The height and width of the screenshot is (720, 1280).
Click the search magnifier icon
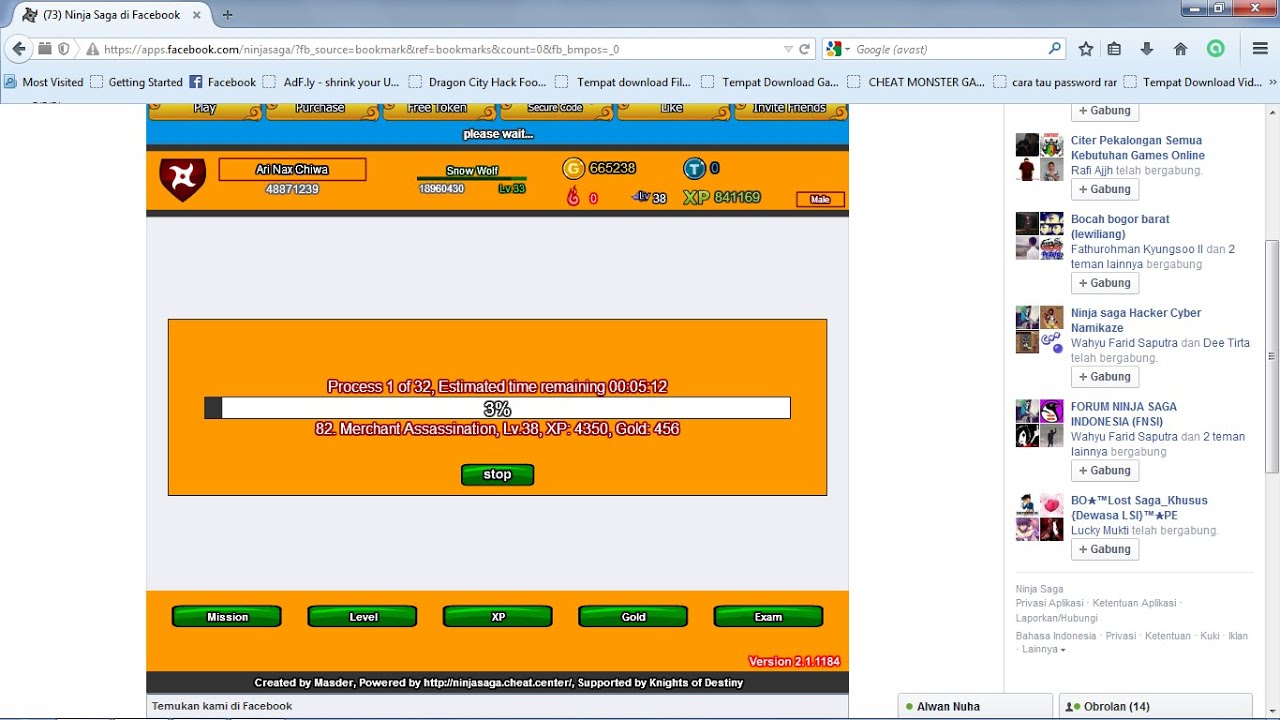[x=1054, y=48]
